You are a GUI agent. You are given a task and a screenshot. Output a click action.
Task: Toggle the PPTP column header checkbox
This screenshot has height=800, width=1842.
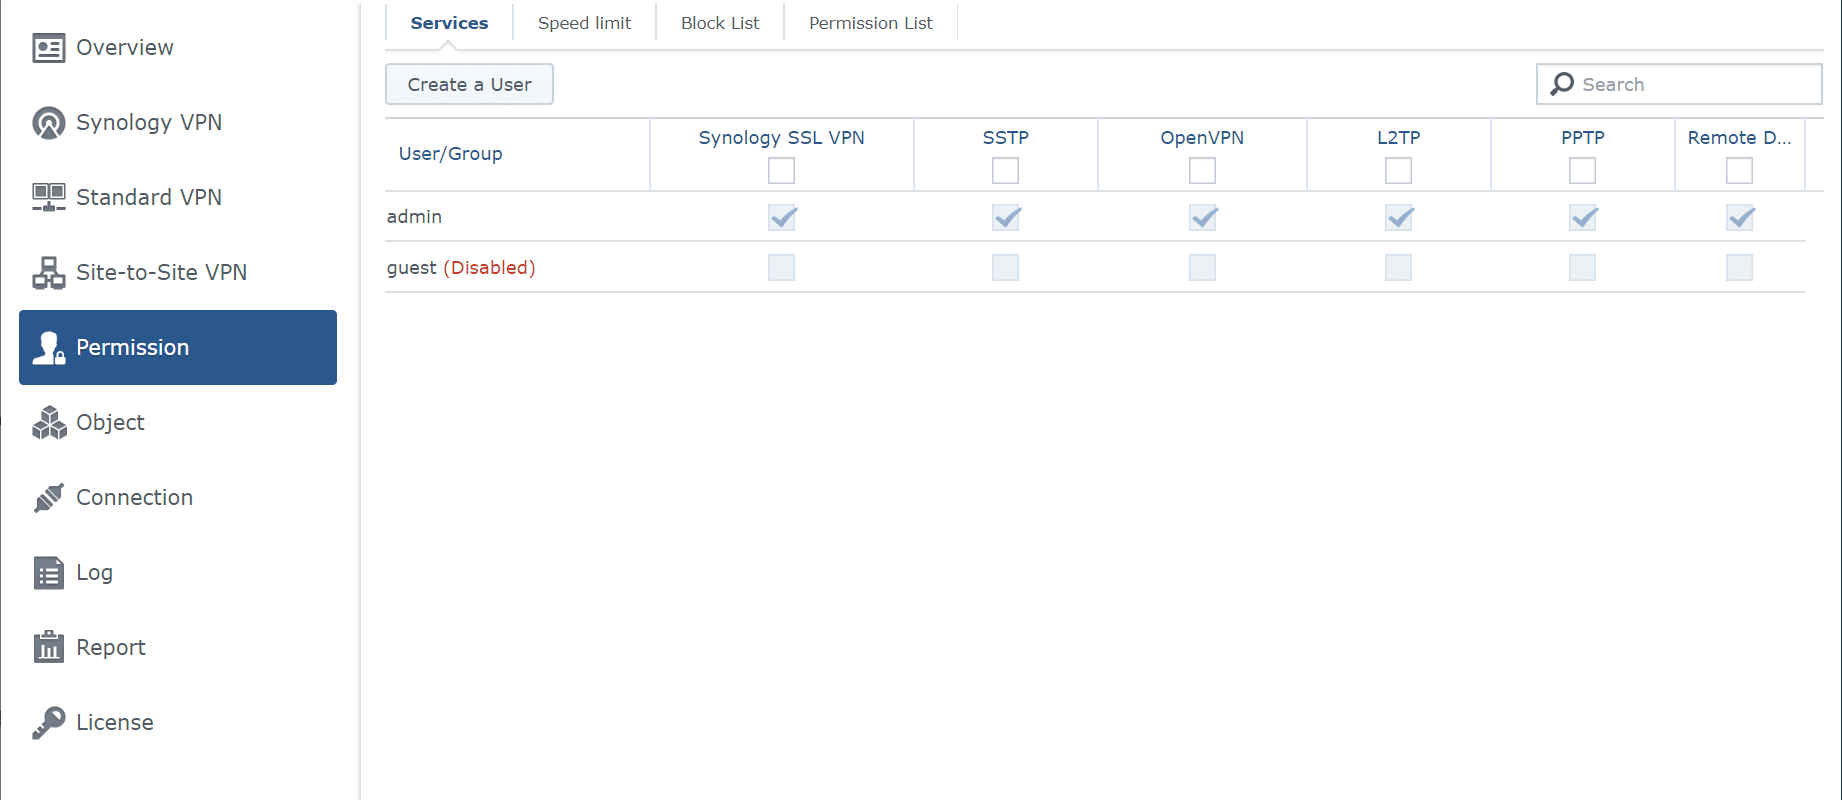[x=1582, y=171]
